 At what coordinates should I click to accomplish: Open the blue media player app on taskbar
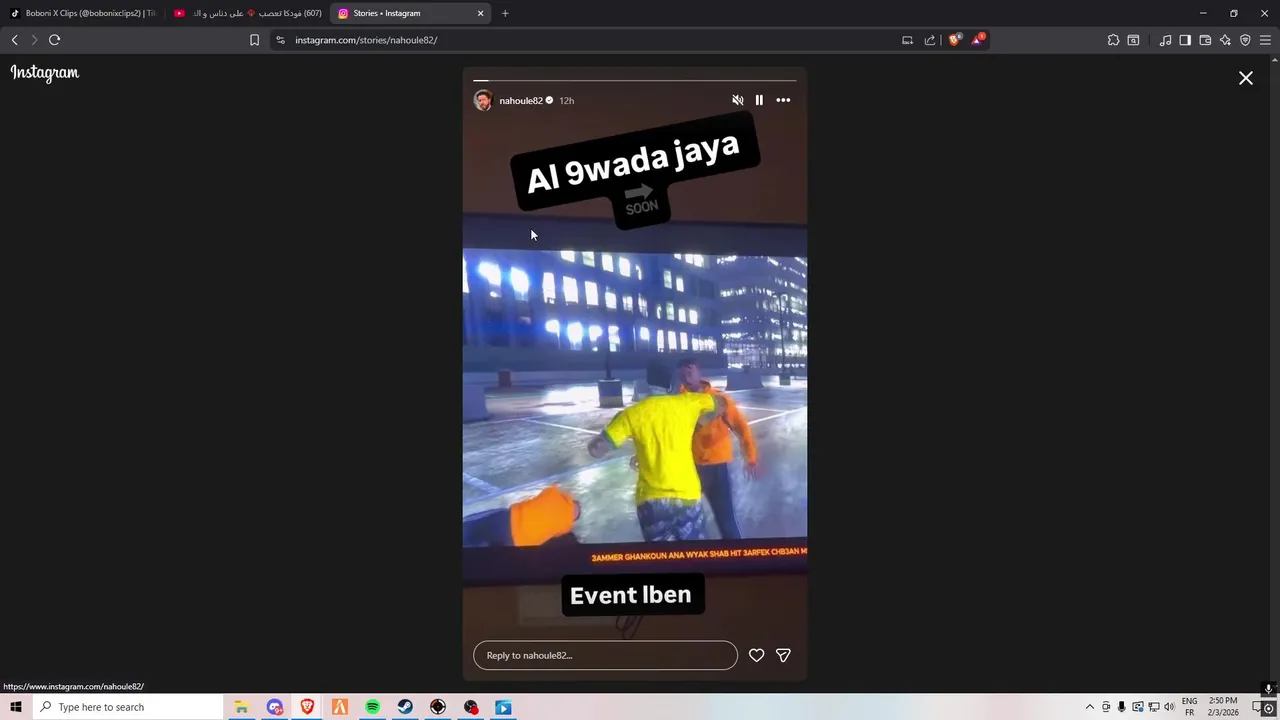pos(503,707)
